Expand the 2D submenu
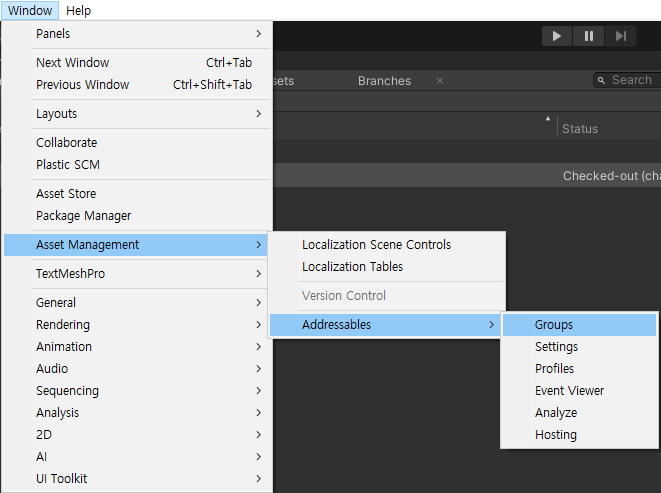 tap(136, 434)
